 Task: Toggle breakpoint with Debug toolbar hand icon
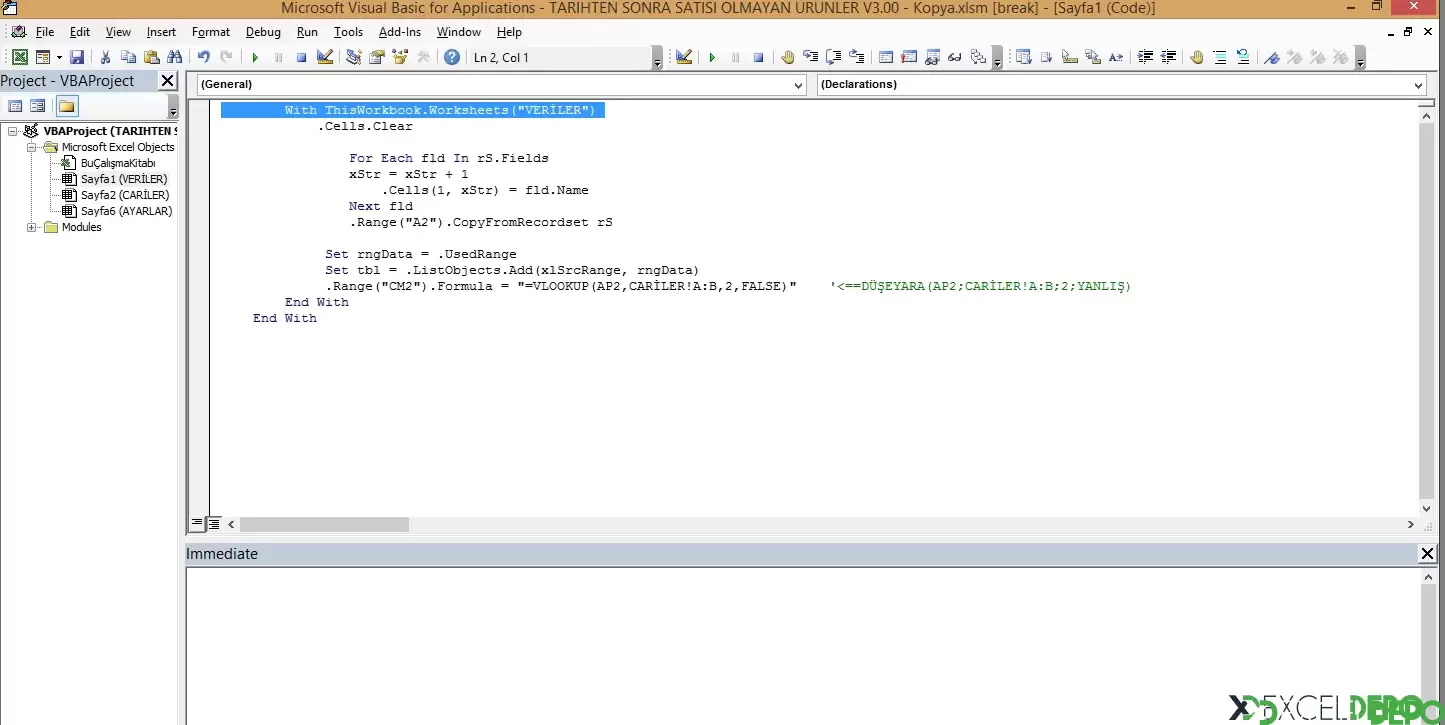[788, 58]
